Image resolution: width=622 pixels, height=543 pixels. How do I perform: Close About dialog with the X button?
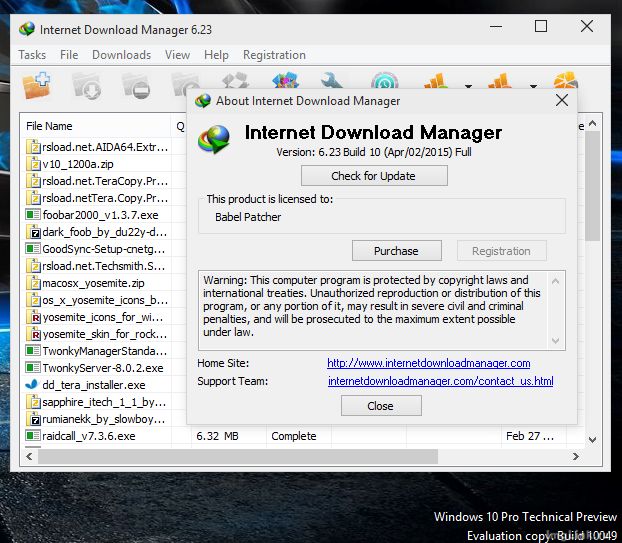point(562,100)
